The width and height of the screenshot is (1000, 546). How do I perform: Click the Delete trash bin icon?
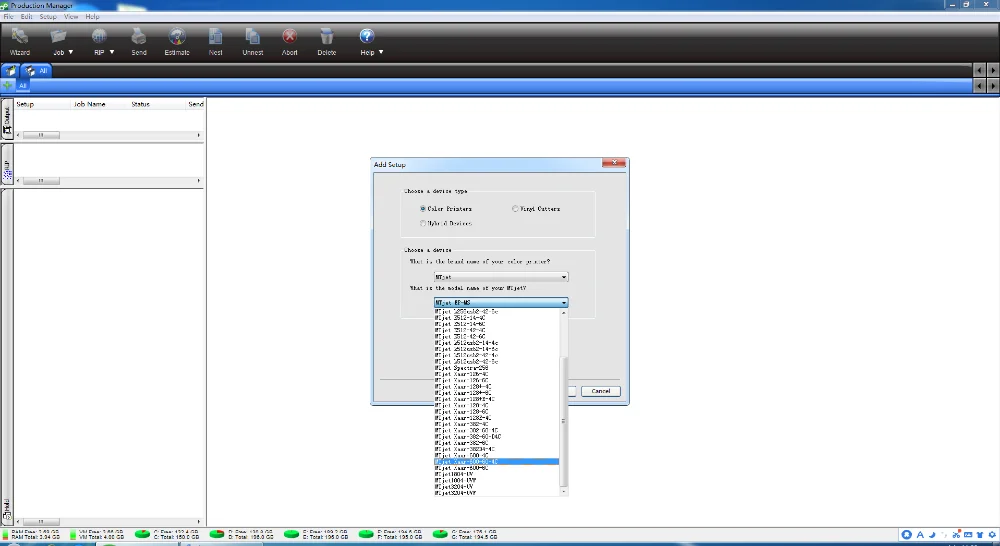click(x=327, y=37)
